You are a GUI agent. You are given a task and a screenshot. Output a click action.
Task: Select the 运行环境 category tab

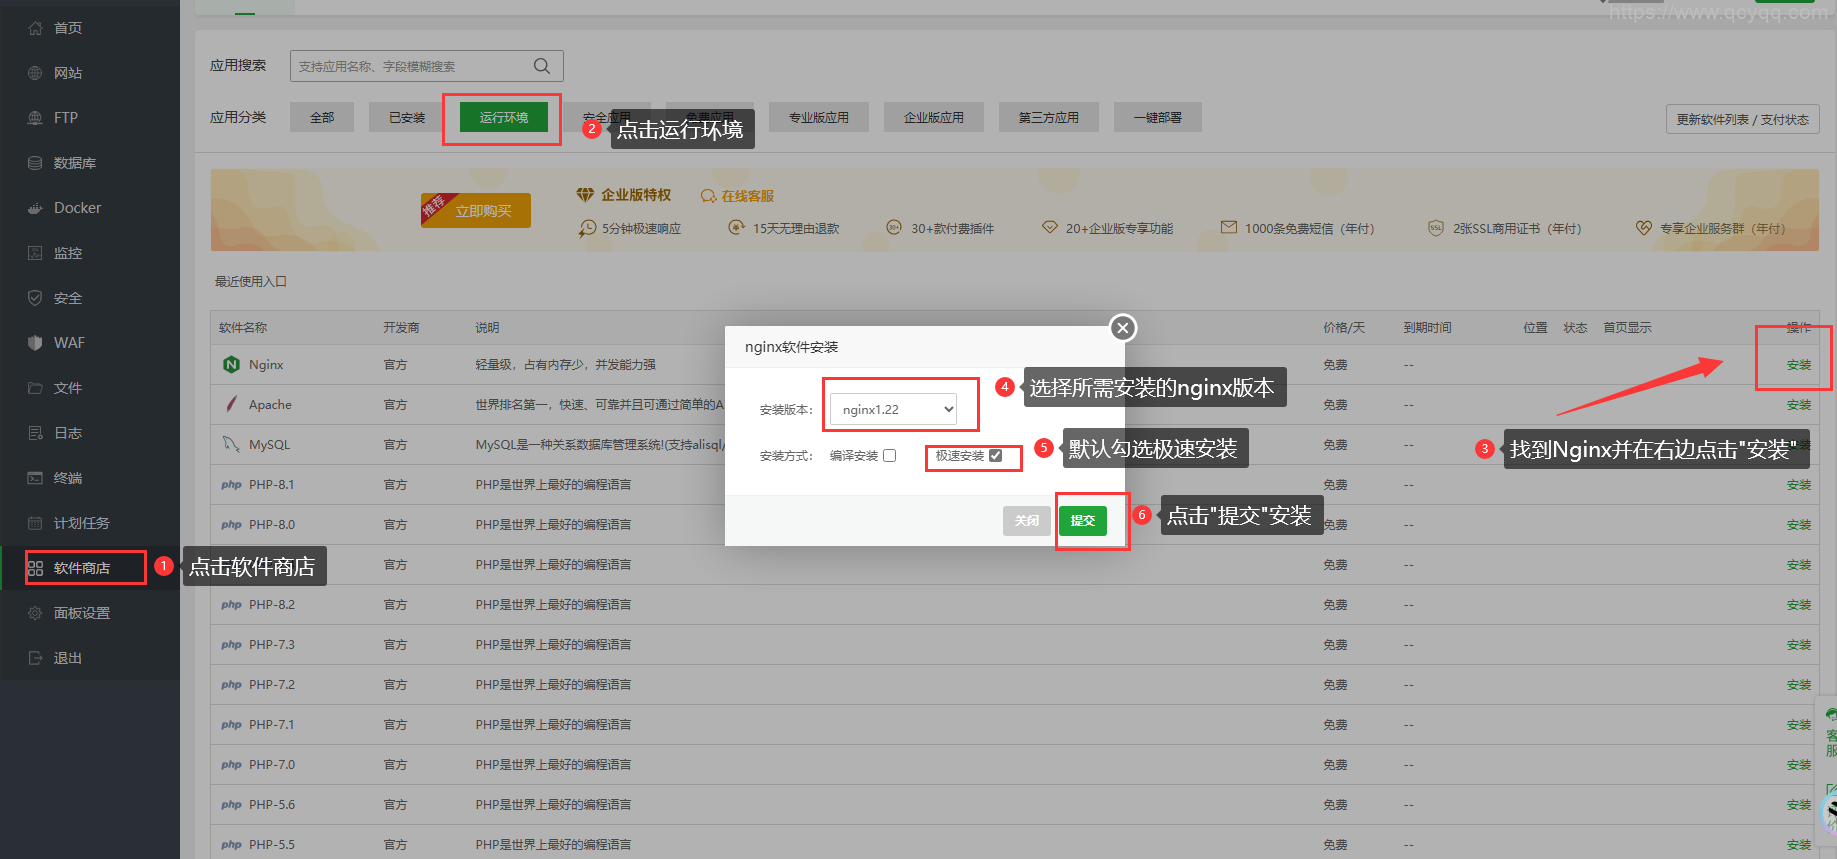(503, 117)
